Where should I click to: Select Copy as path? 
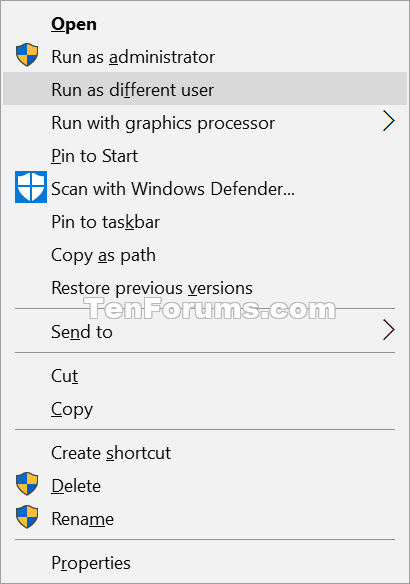tap(205, 255)
